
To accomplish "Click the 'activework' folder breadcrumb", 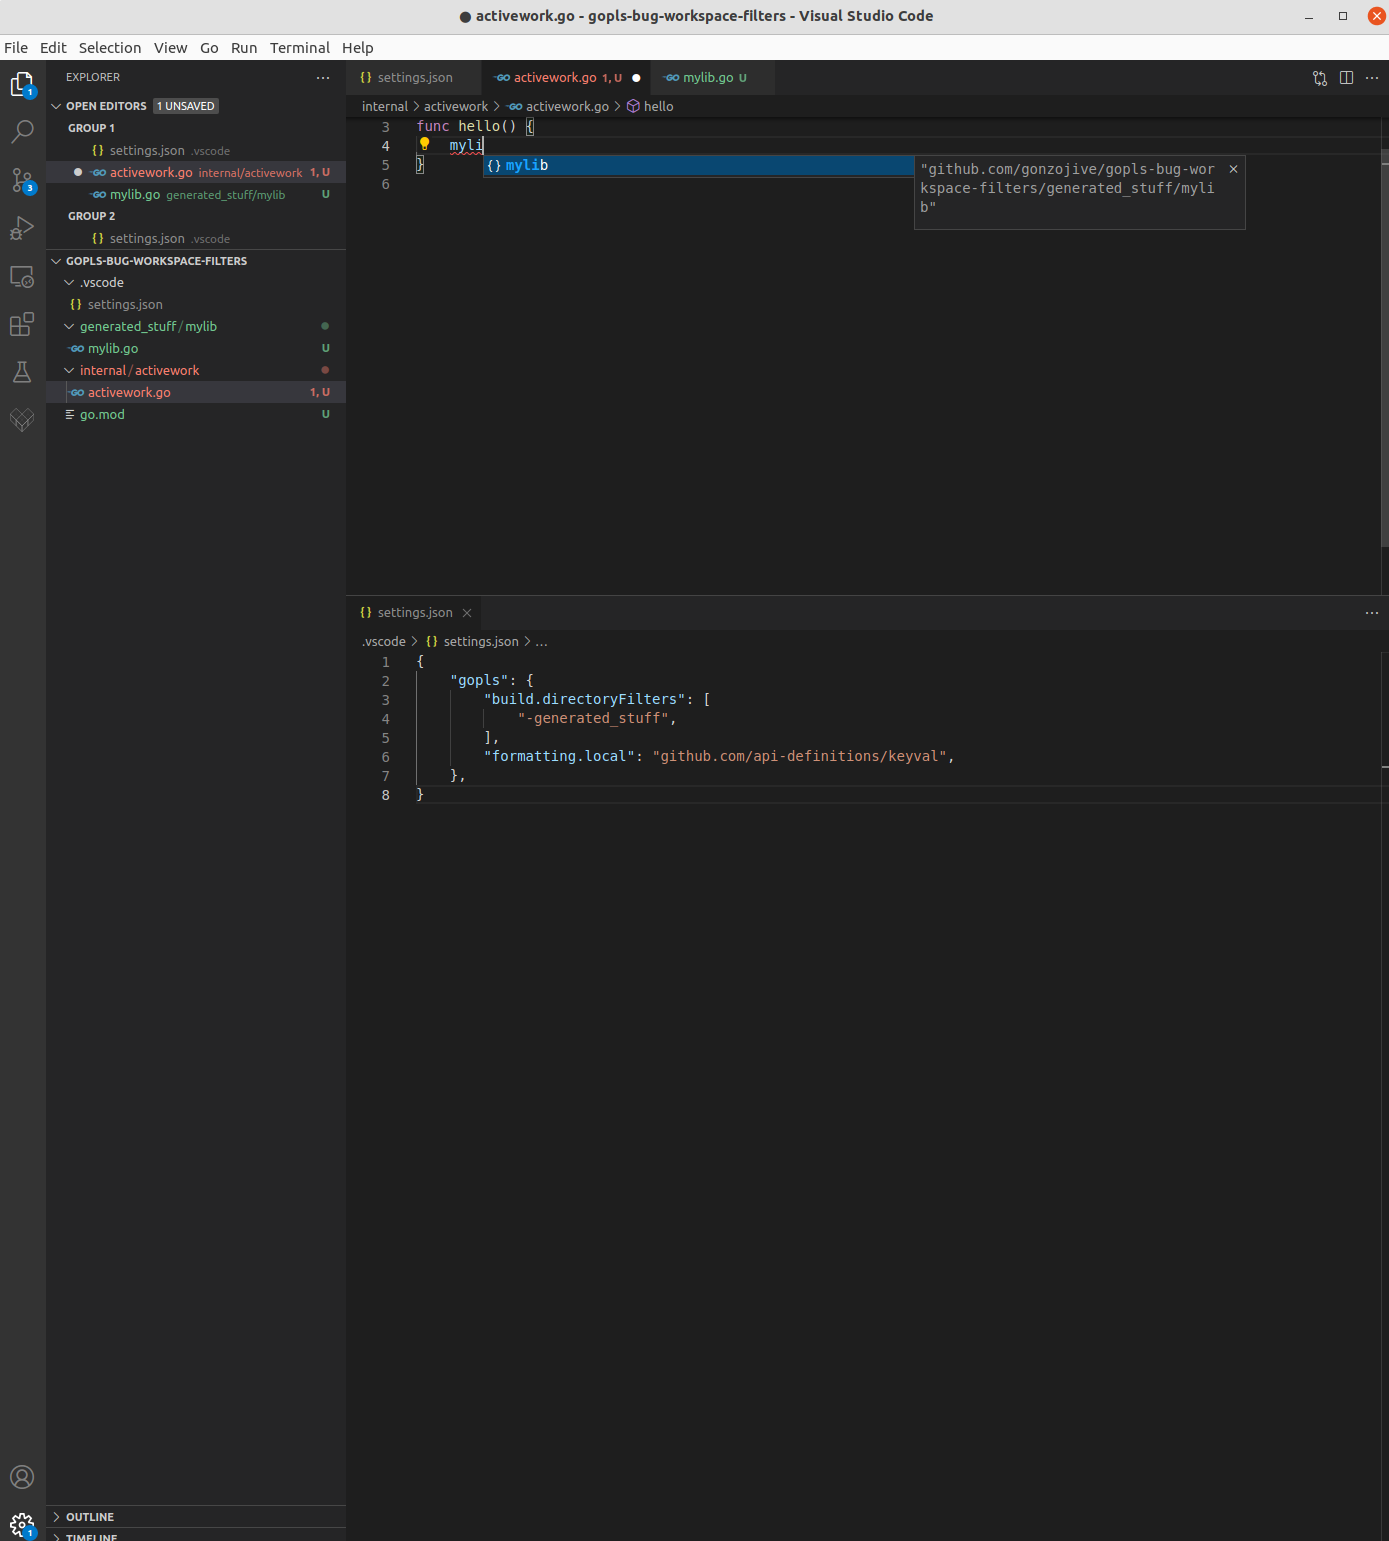I will pos(456,106).
